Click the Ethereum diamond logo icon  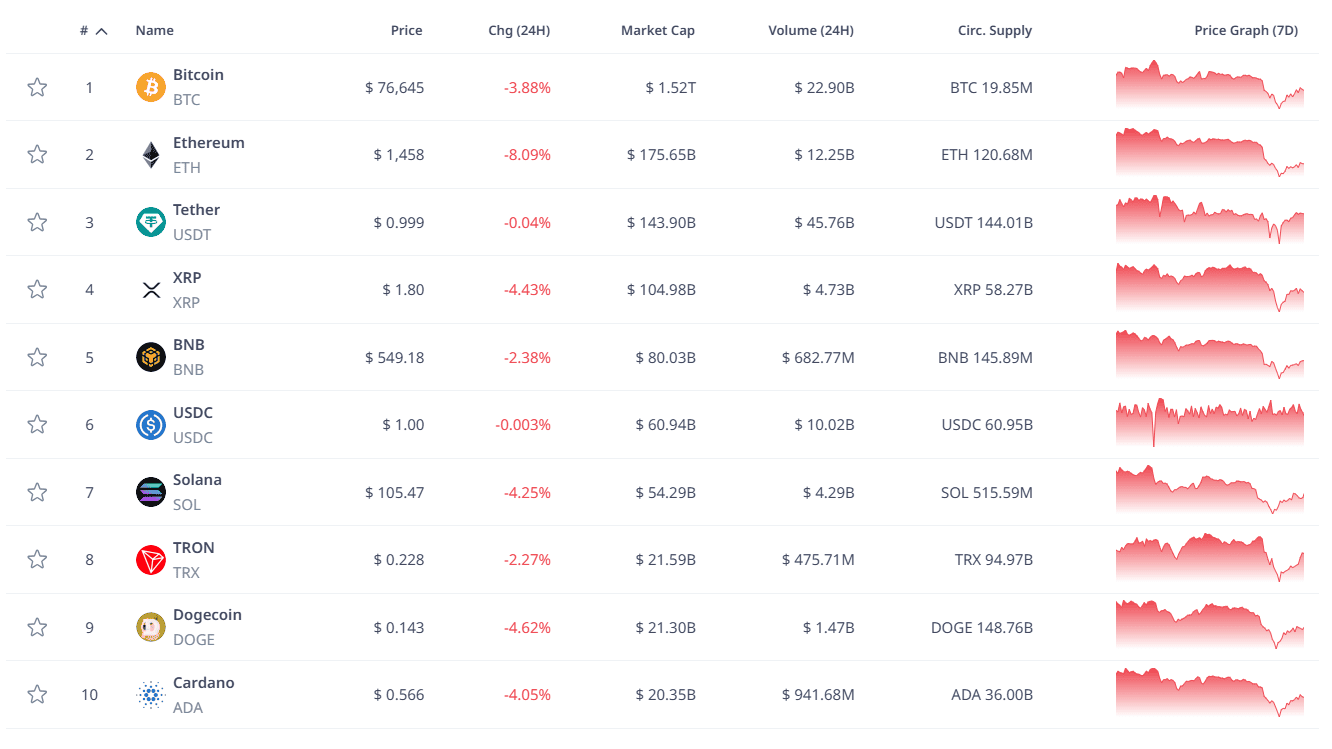coord(150,155)
